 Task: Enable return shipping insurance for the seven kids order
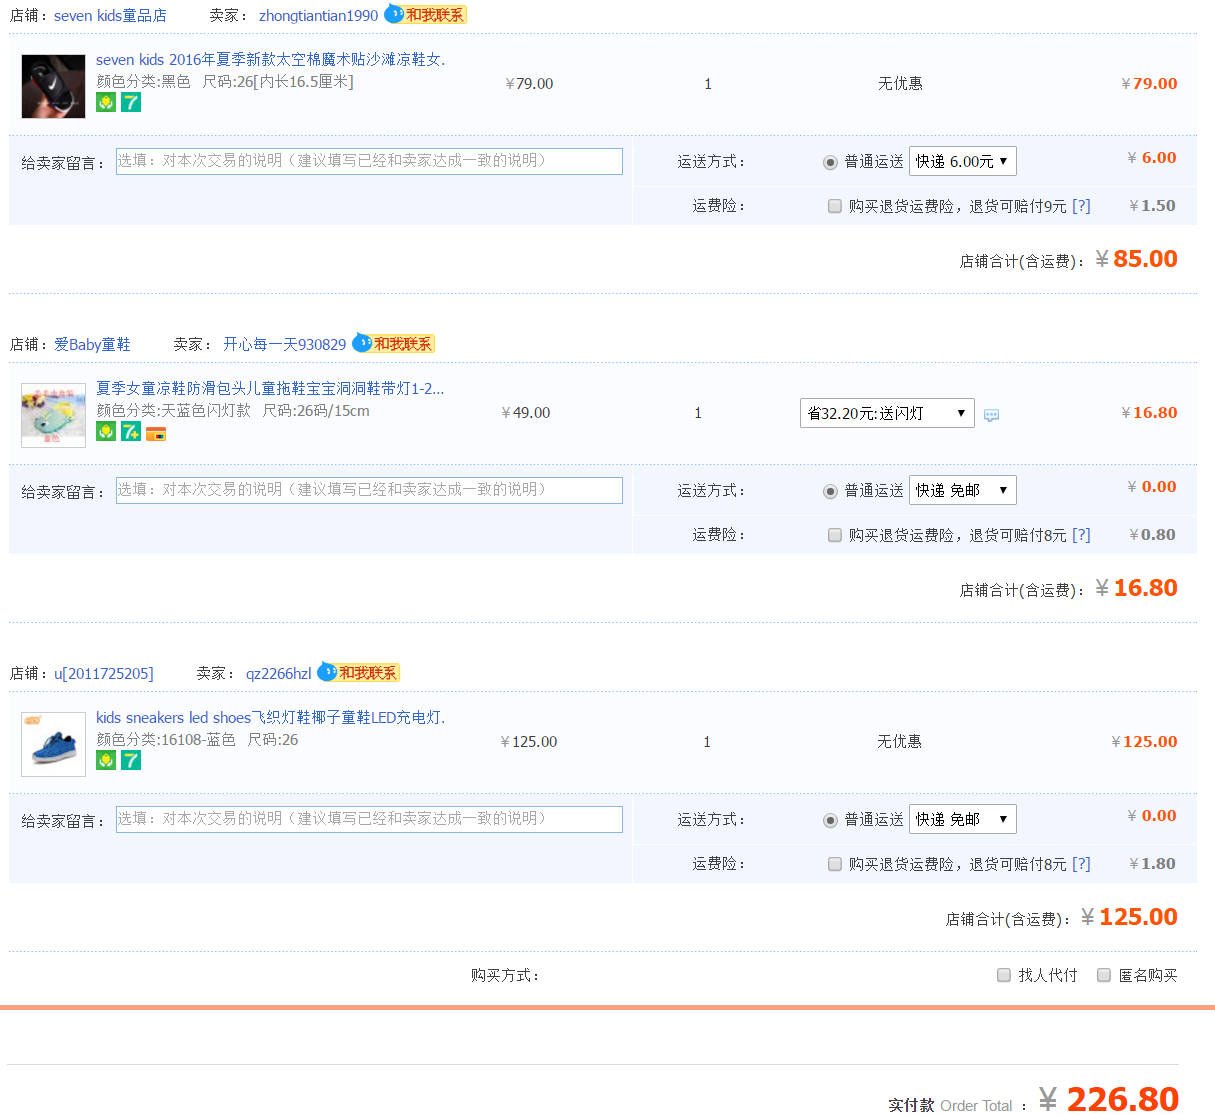(x=835, y=206)
